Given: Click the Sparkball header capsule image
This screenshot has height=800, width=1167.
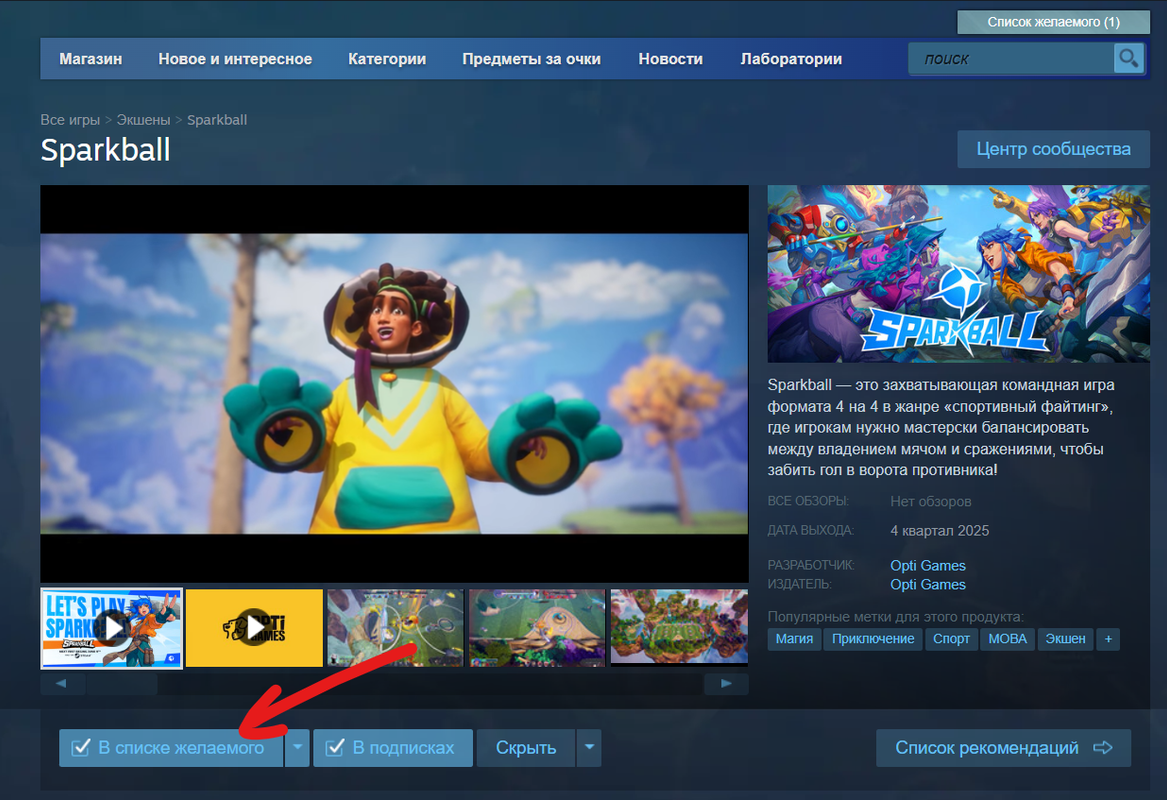Looking at the screenshot, I should coord(959,274).
